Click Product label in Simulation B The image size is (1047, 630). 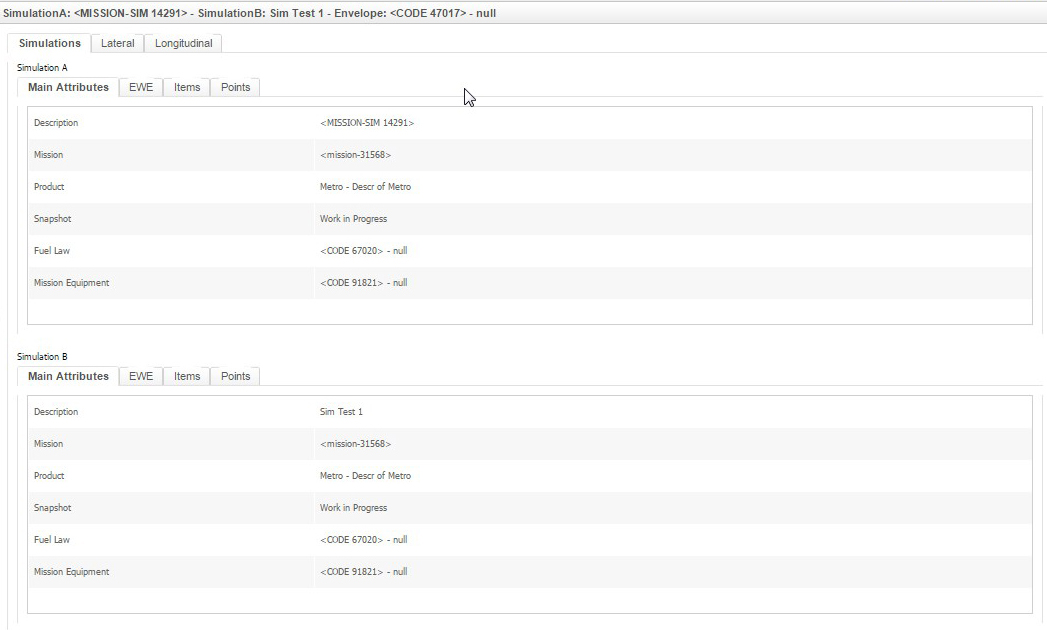click(49, 476)
